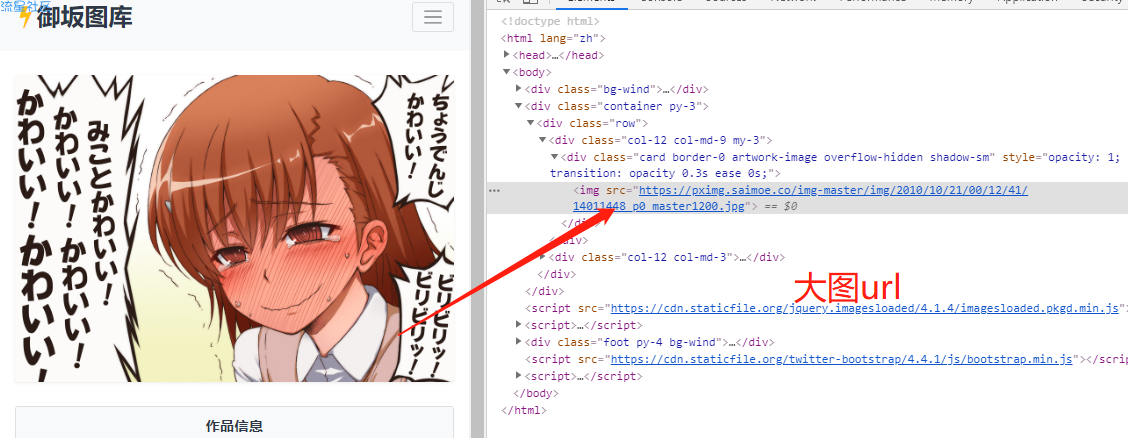
Task: Expand the div class bg-wind node
Action: 519,89
